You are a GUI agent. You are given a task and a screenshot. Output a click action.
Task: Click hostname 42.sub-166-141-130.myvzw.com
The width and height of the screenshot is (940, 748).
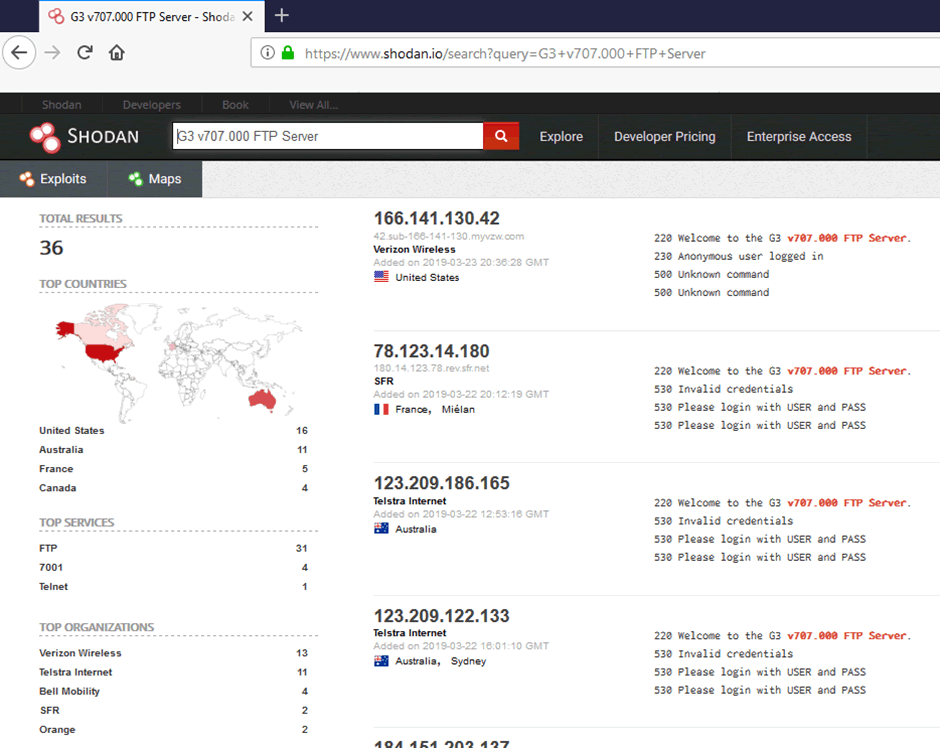pyautogui.click(x=449, y=236)
